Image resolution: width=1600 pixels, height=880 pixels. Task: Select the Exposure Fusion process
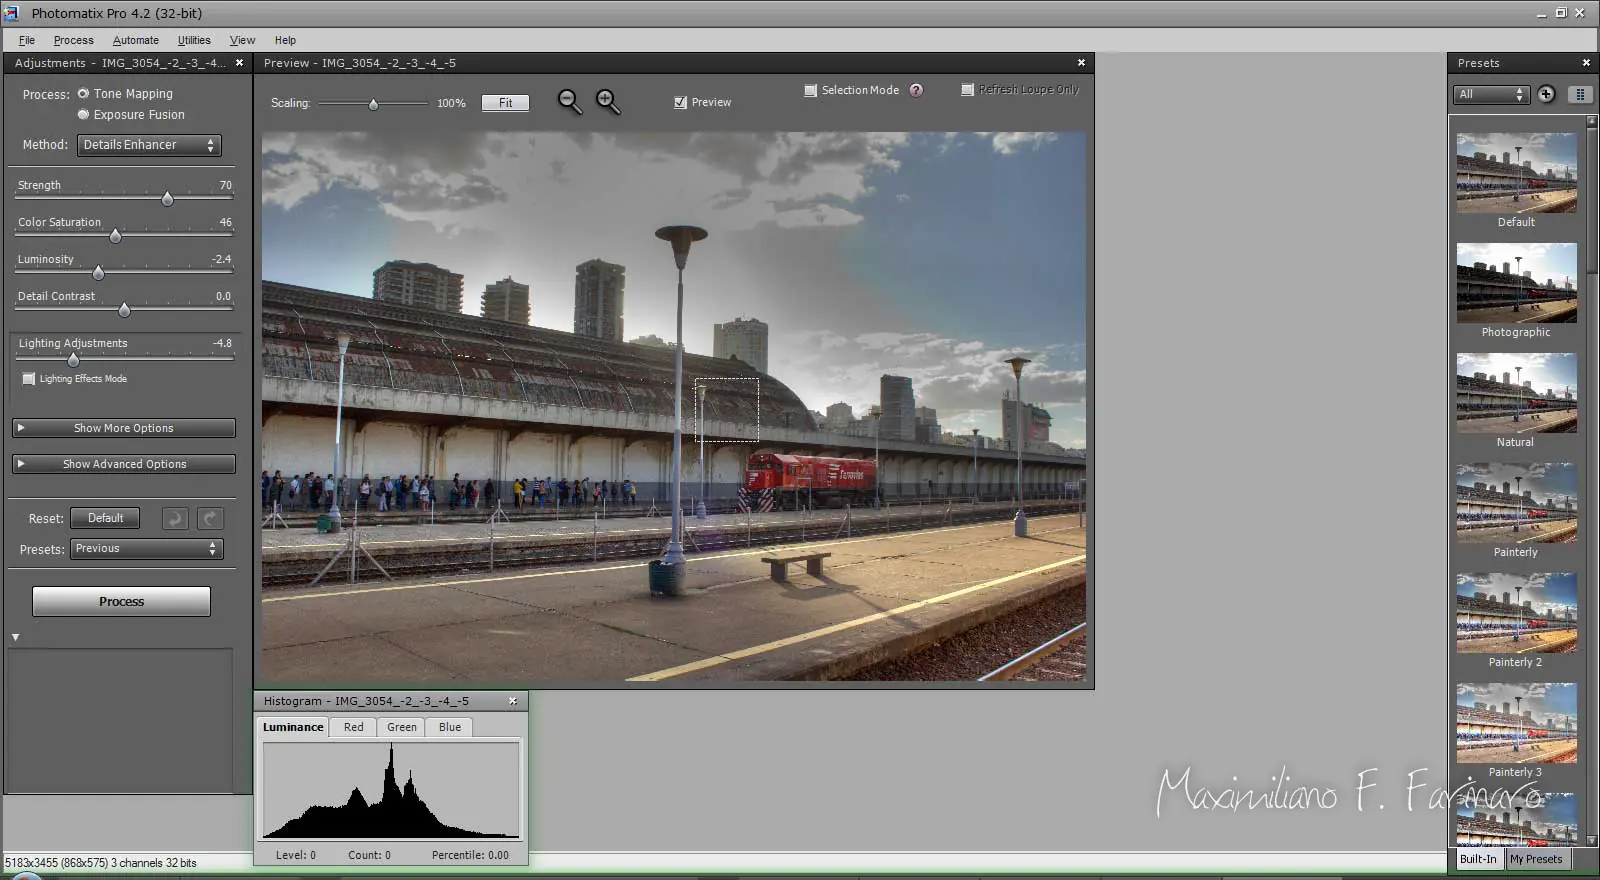84,115
